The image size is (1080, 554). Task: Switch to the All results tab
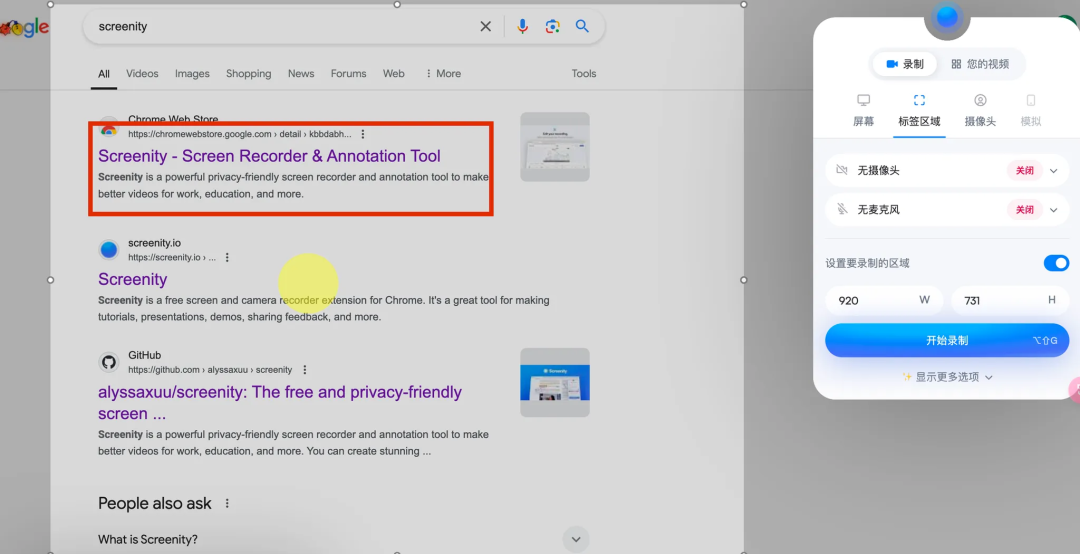point(104,74)
